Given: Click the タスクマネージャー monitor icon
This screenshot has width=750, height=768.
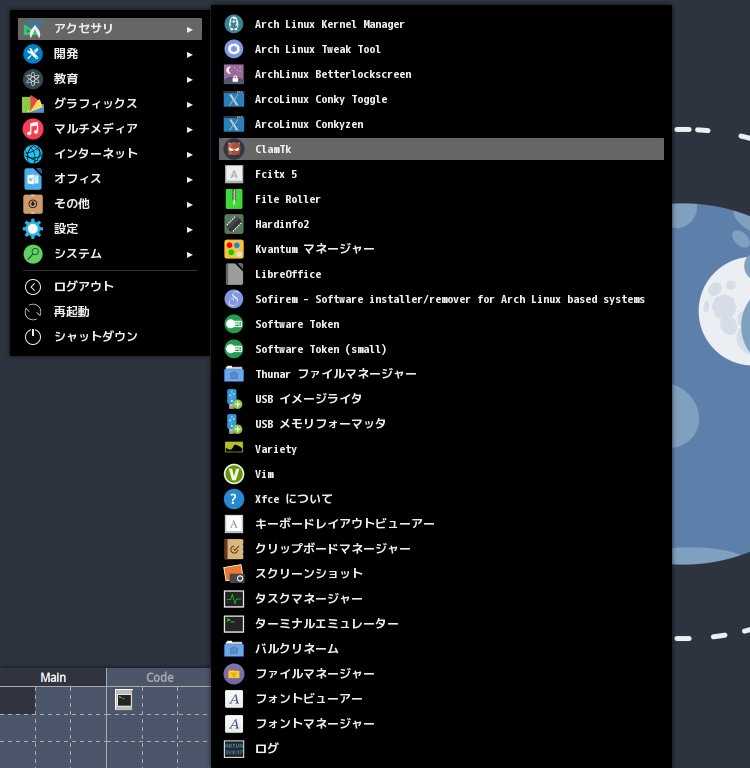Looking at the screenshot, I should tap(234, 599).
